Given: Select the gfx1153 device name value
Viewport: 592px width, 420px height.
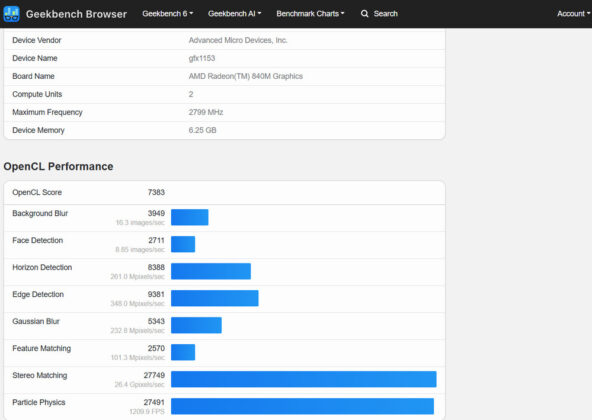Looking at the screenshot, I should coord(202,58).
